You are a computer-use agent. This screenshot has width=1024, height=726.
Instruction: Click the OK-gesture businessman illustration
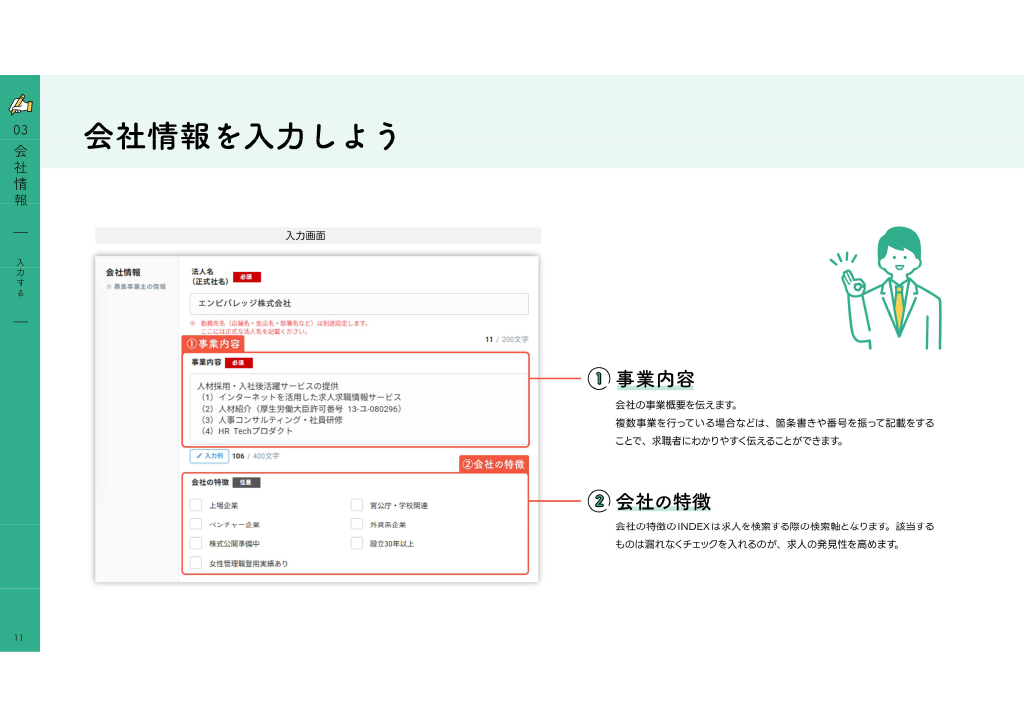coord(886,288)
